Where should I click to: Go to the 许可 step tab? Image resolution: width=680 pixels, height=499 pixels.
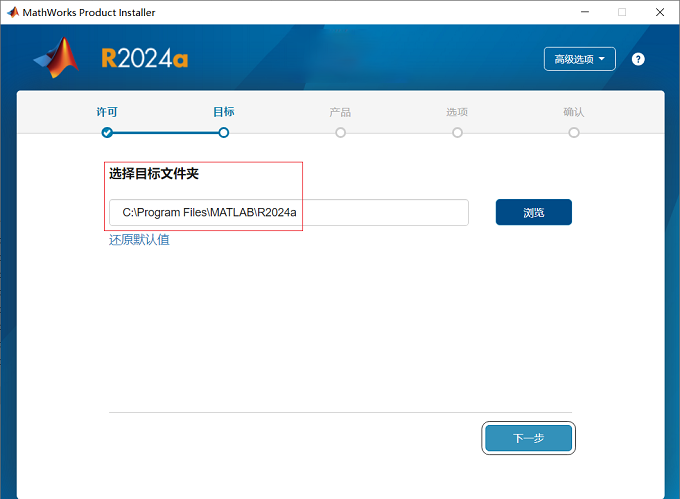(x=107, y=112)
